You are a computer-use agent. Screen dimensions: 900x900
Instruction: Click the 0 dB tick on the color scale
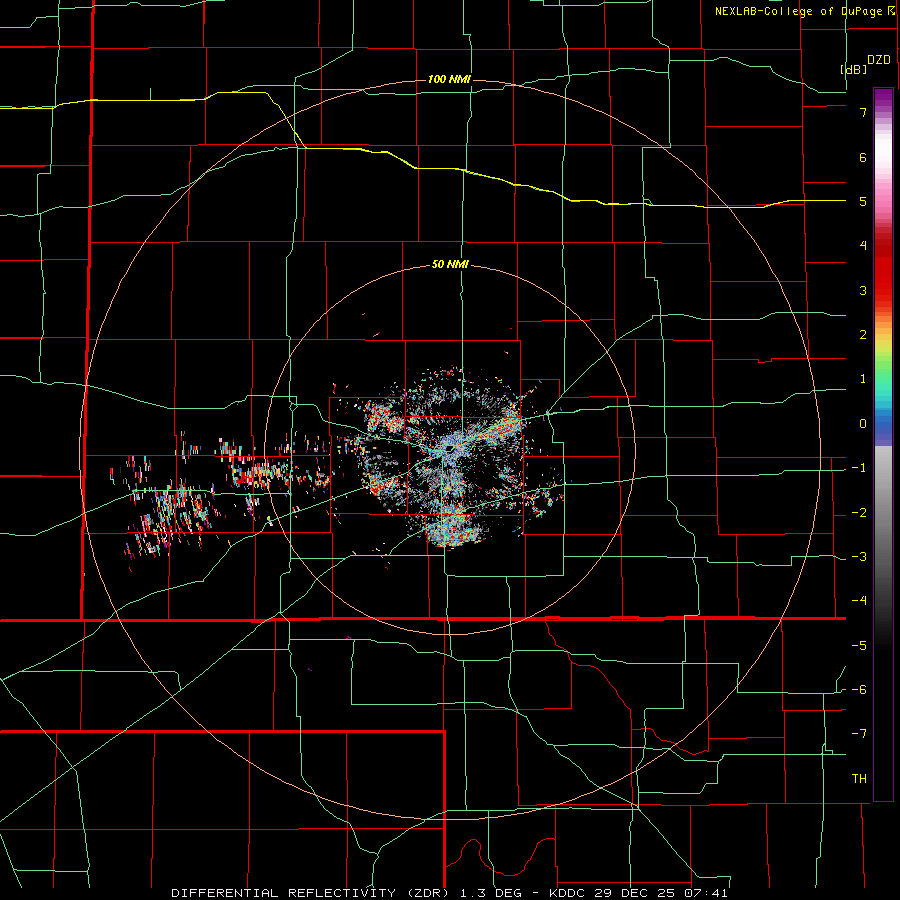[x=863, y=424]
